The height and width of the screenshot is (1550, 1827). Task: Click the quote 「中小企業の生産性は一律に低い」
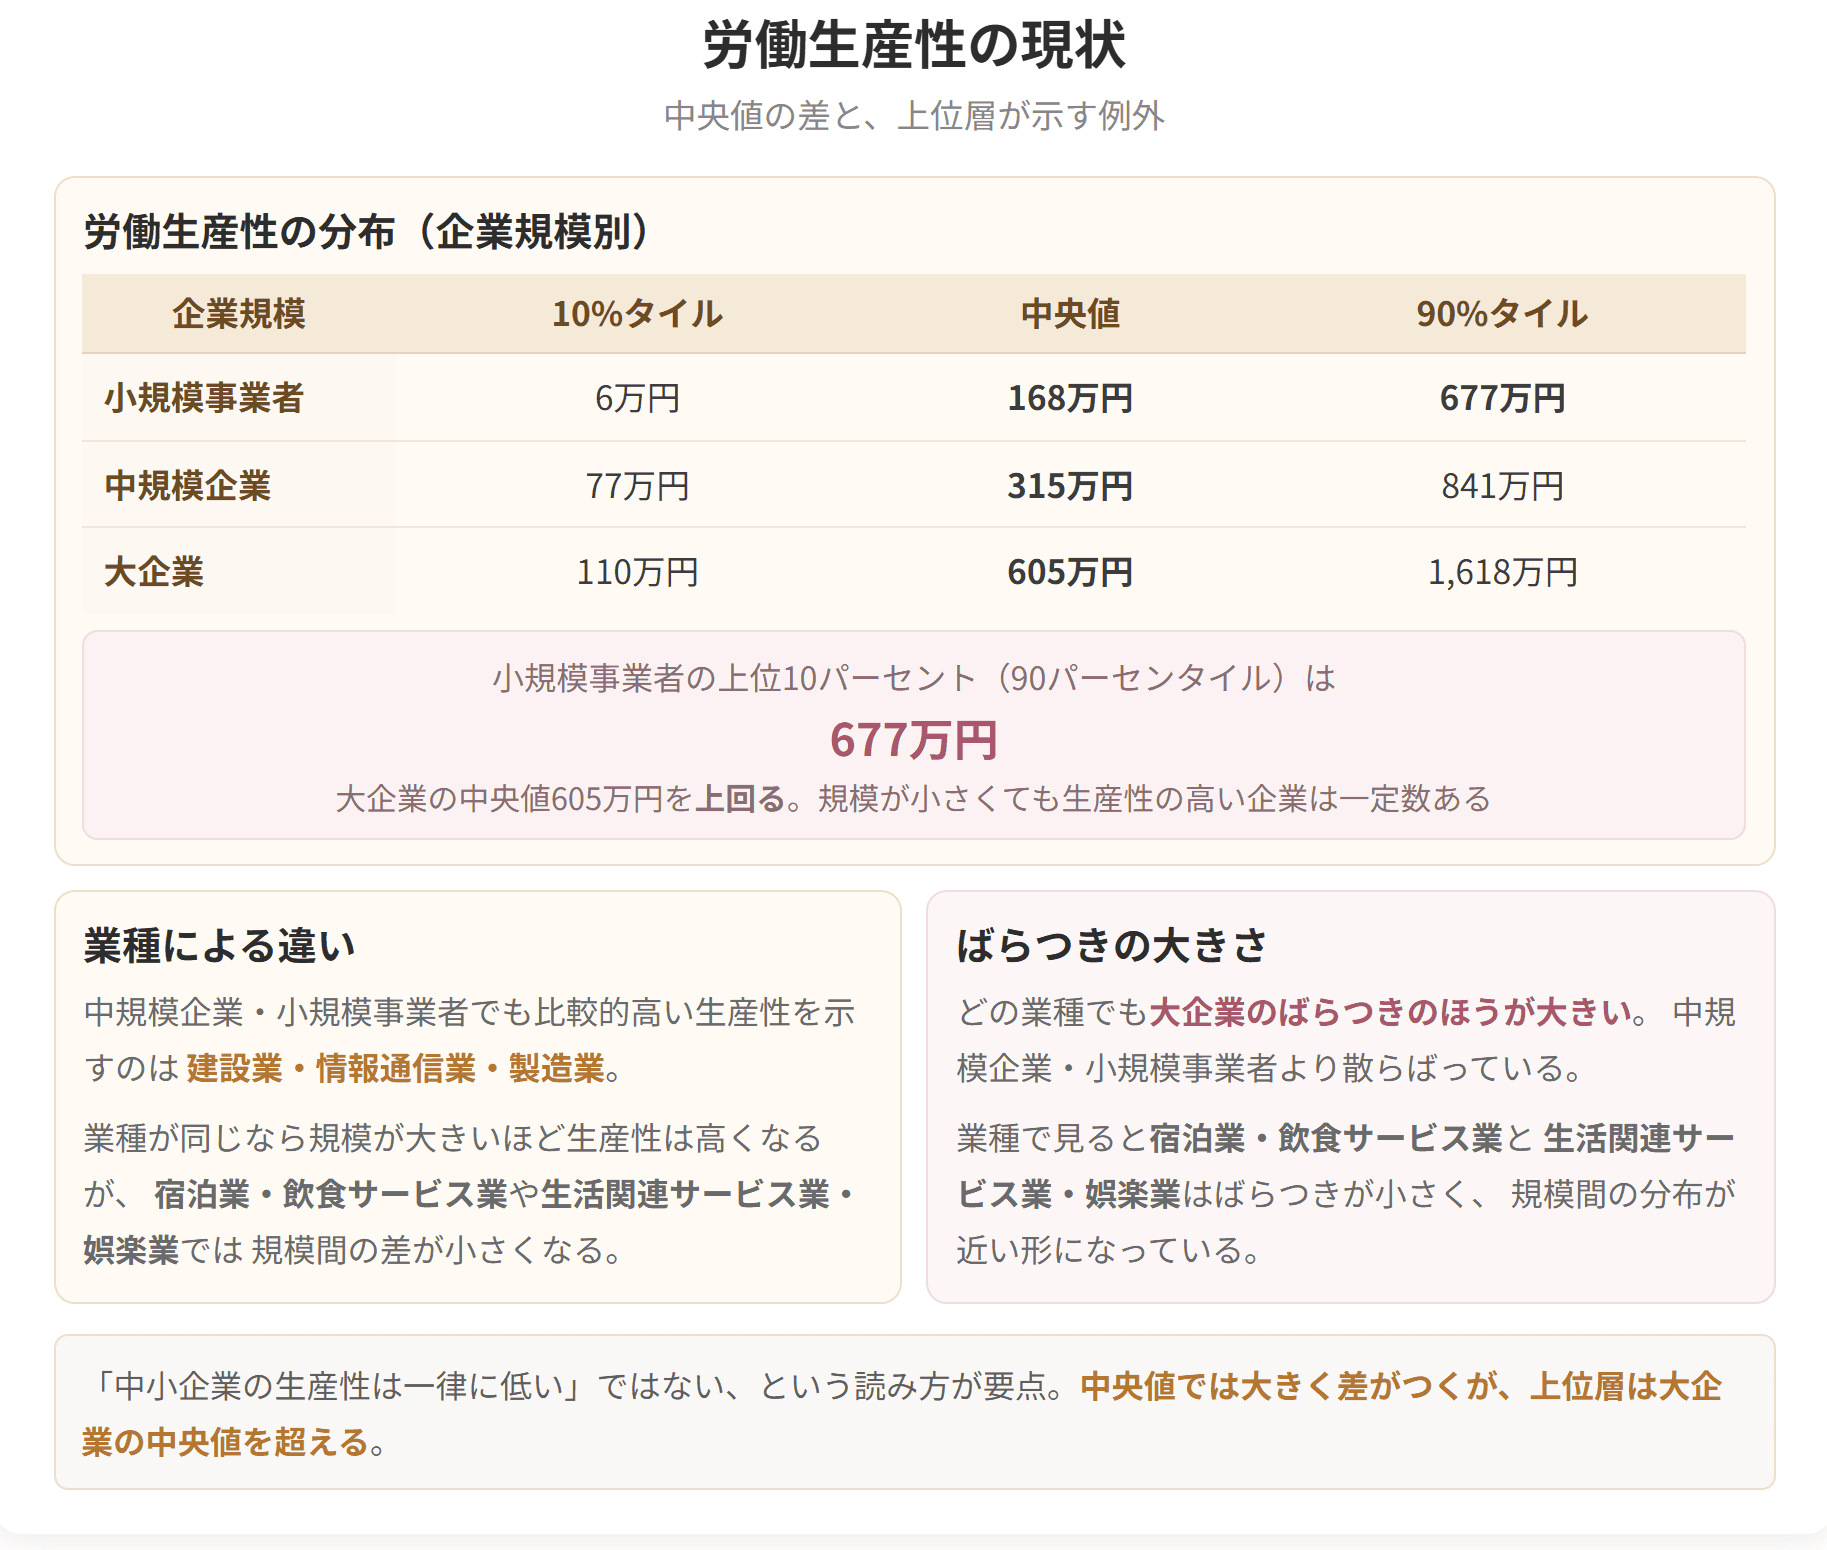coord(340,1387)
